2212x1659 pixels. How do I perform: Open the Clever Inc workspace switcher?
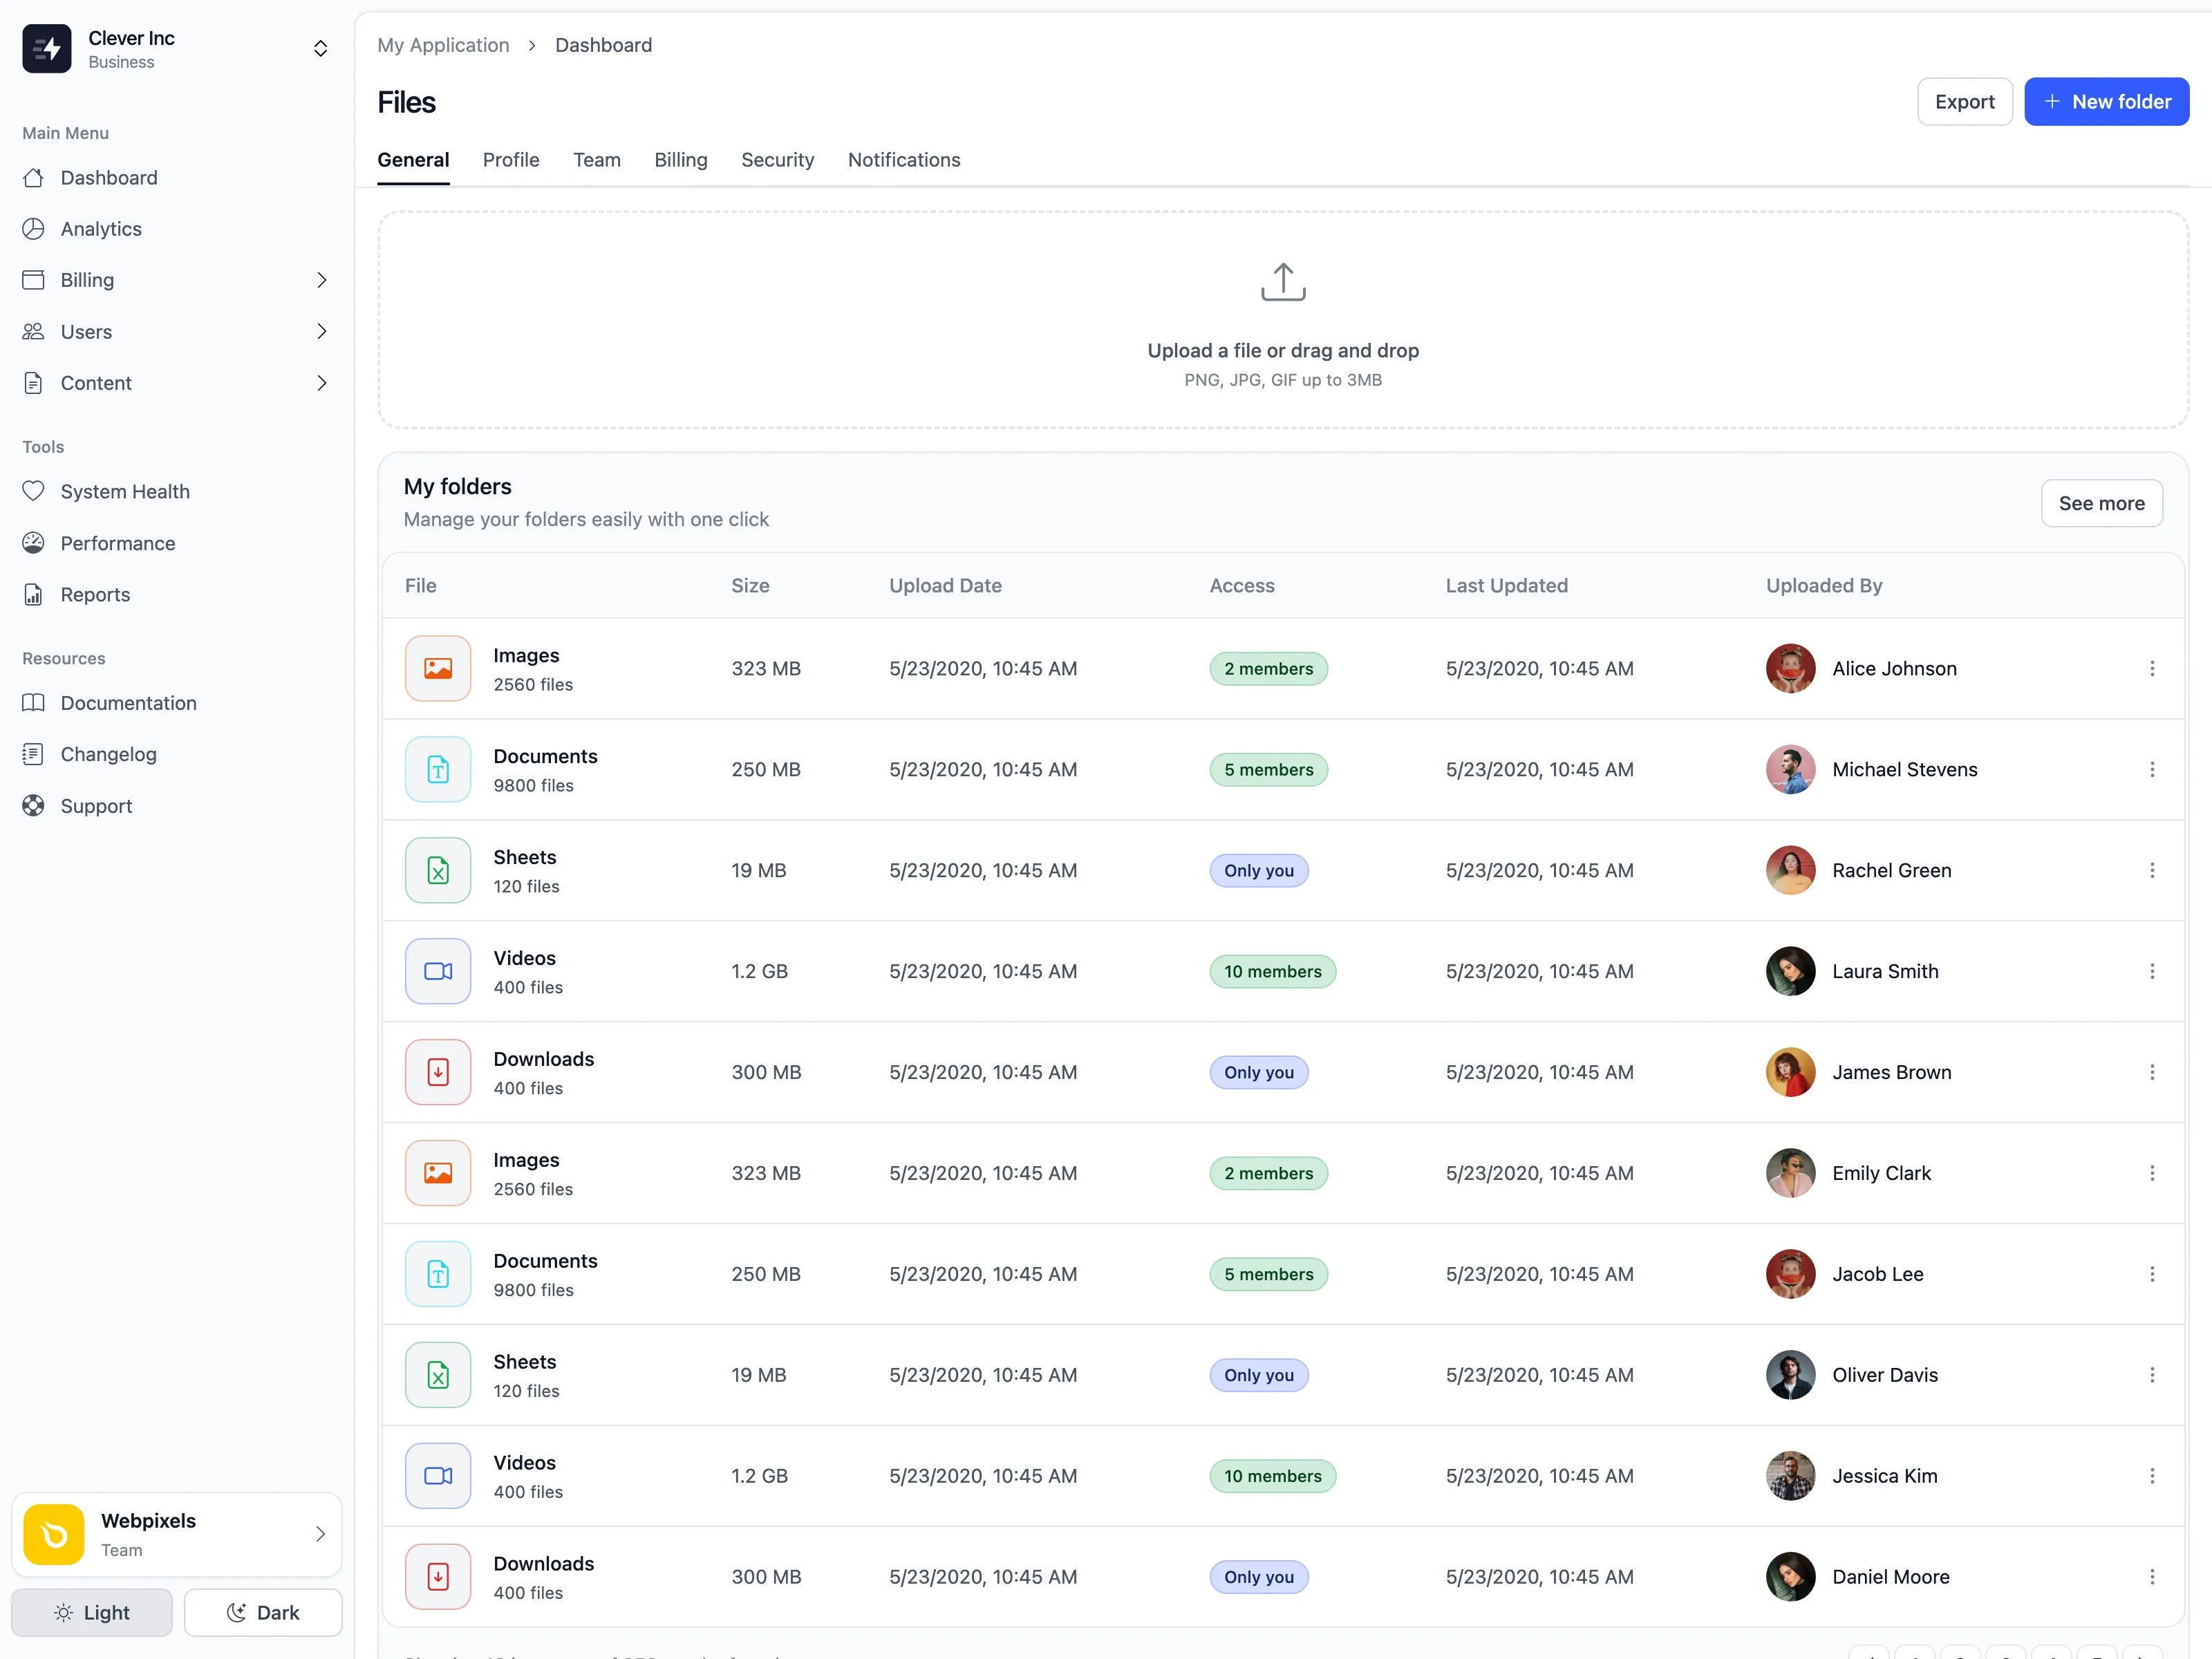(x=320, y=49)
